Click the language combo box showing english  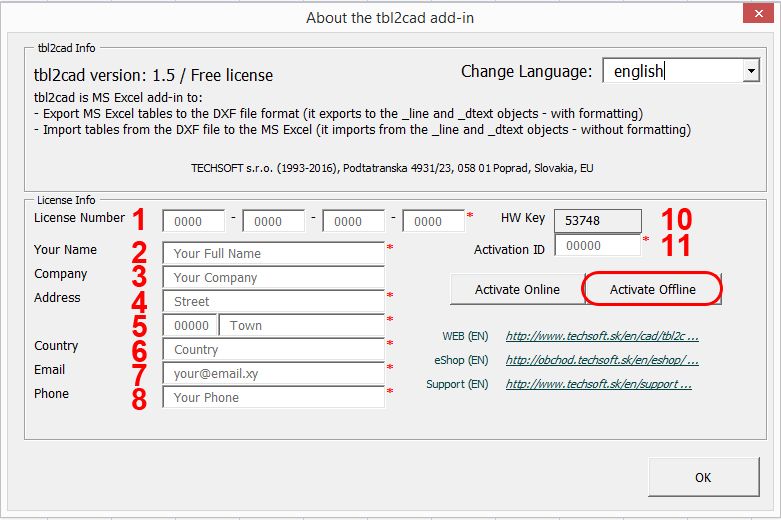click(671, 71)
